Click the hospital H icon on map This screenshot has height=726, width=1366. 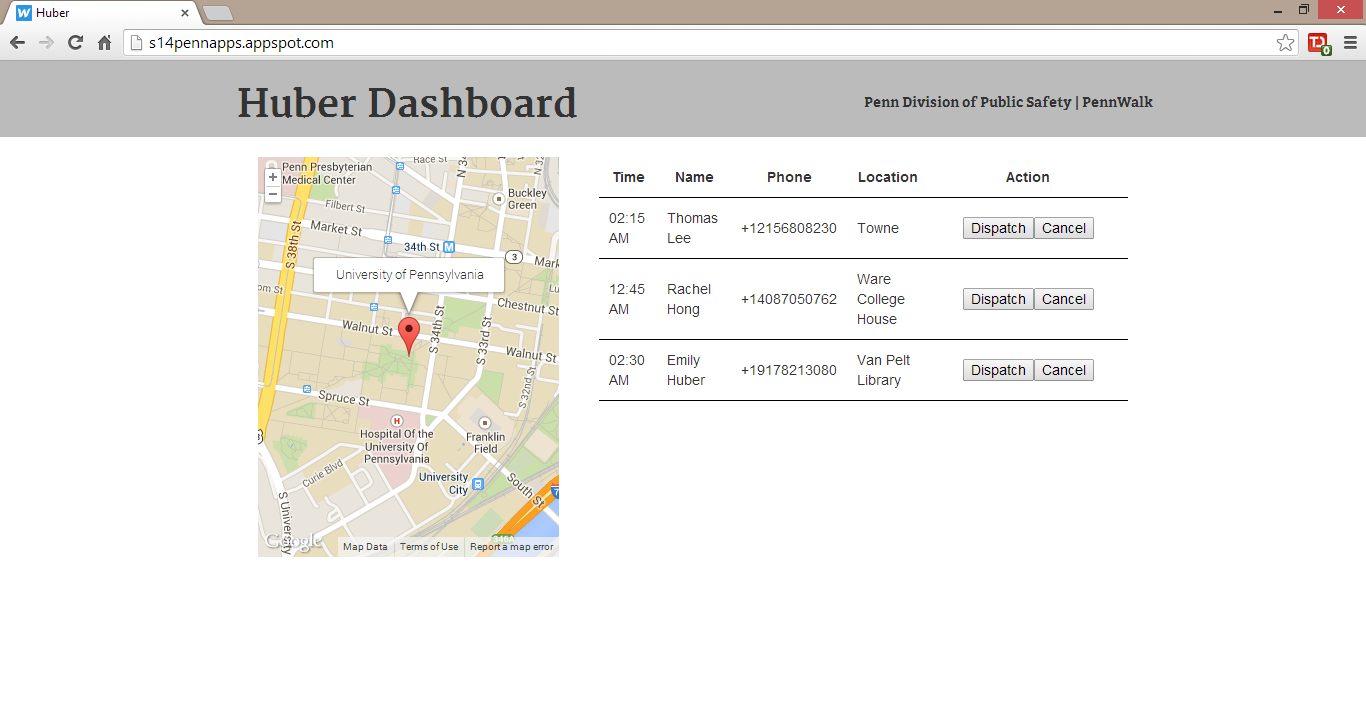pyautogui.click(x=397, y=421)
